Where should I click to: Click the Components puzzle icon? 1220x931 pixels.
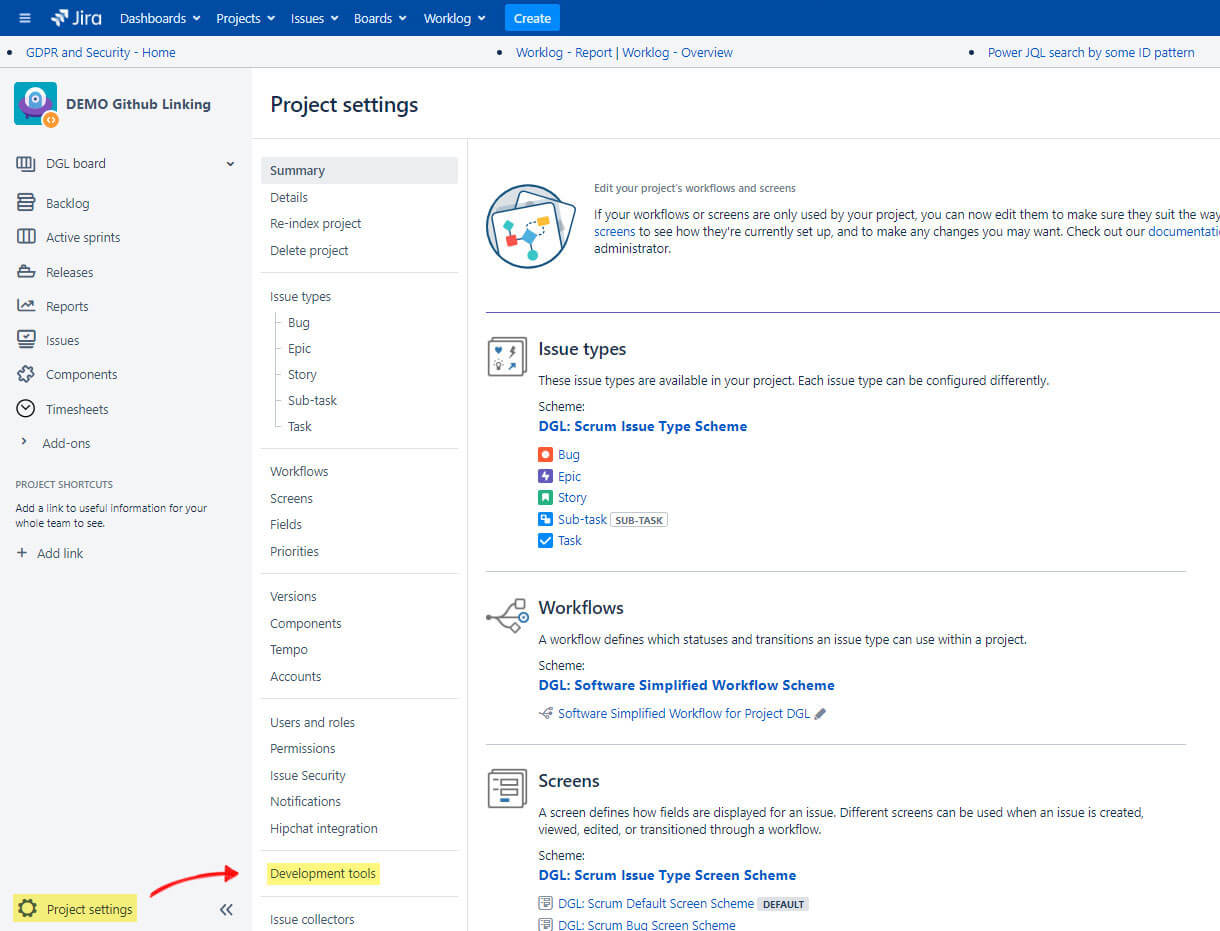(x=26, y=374)
